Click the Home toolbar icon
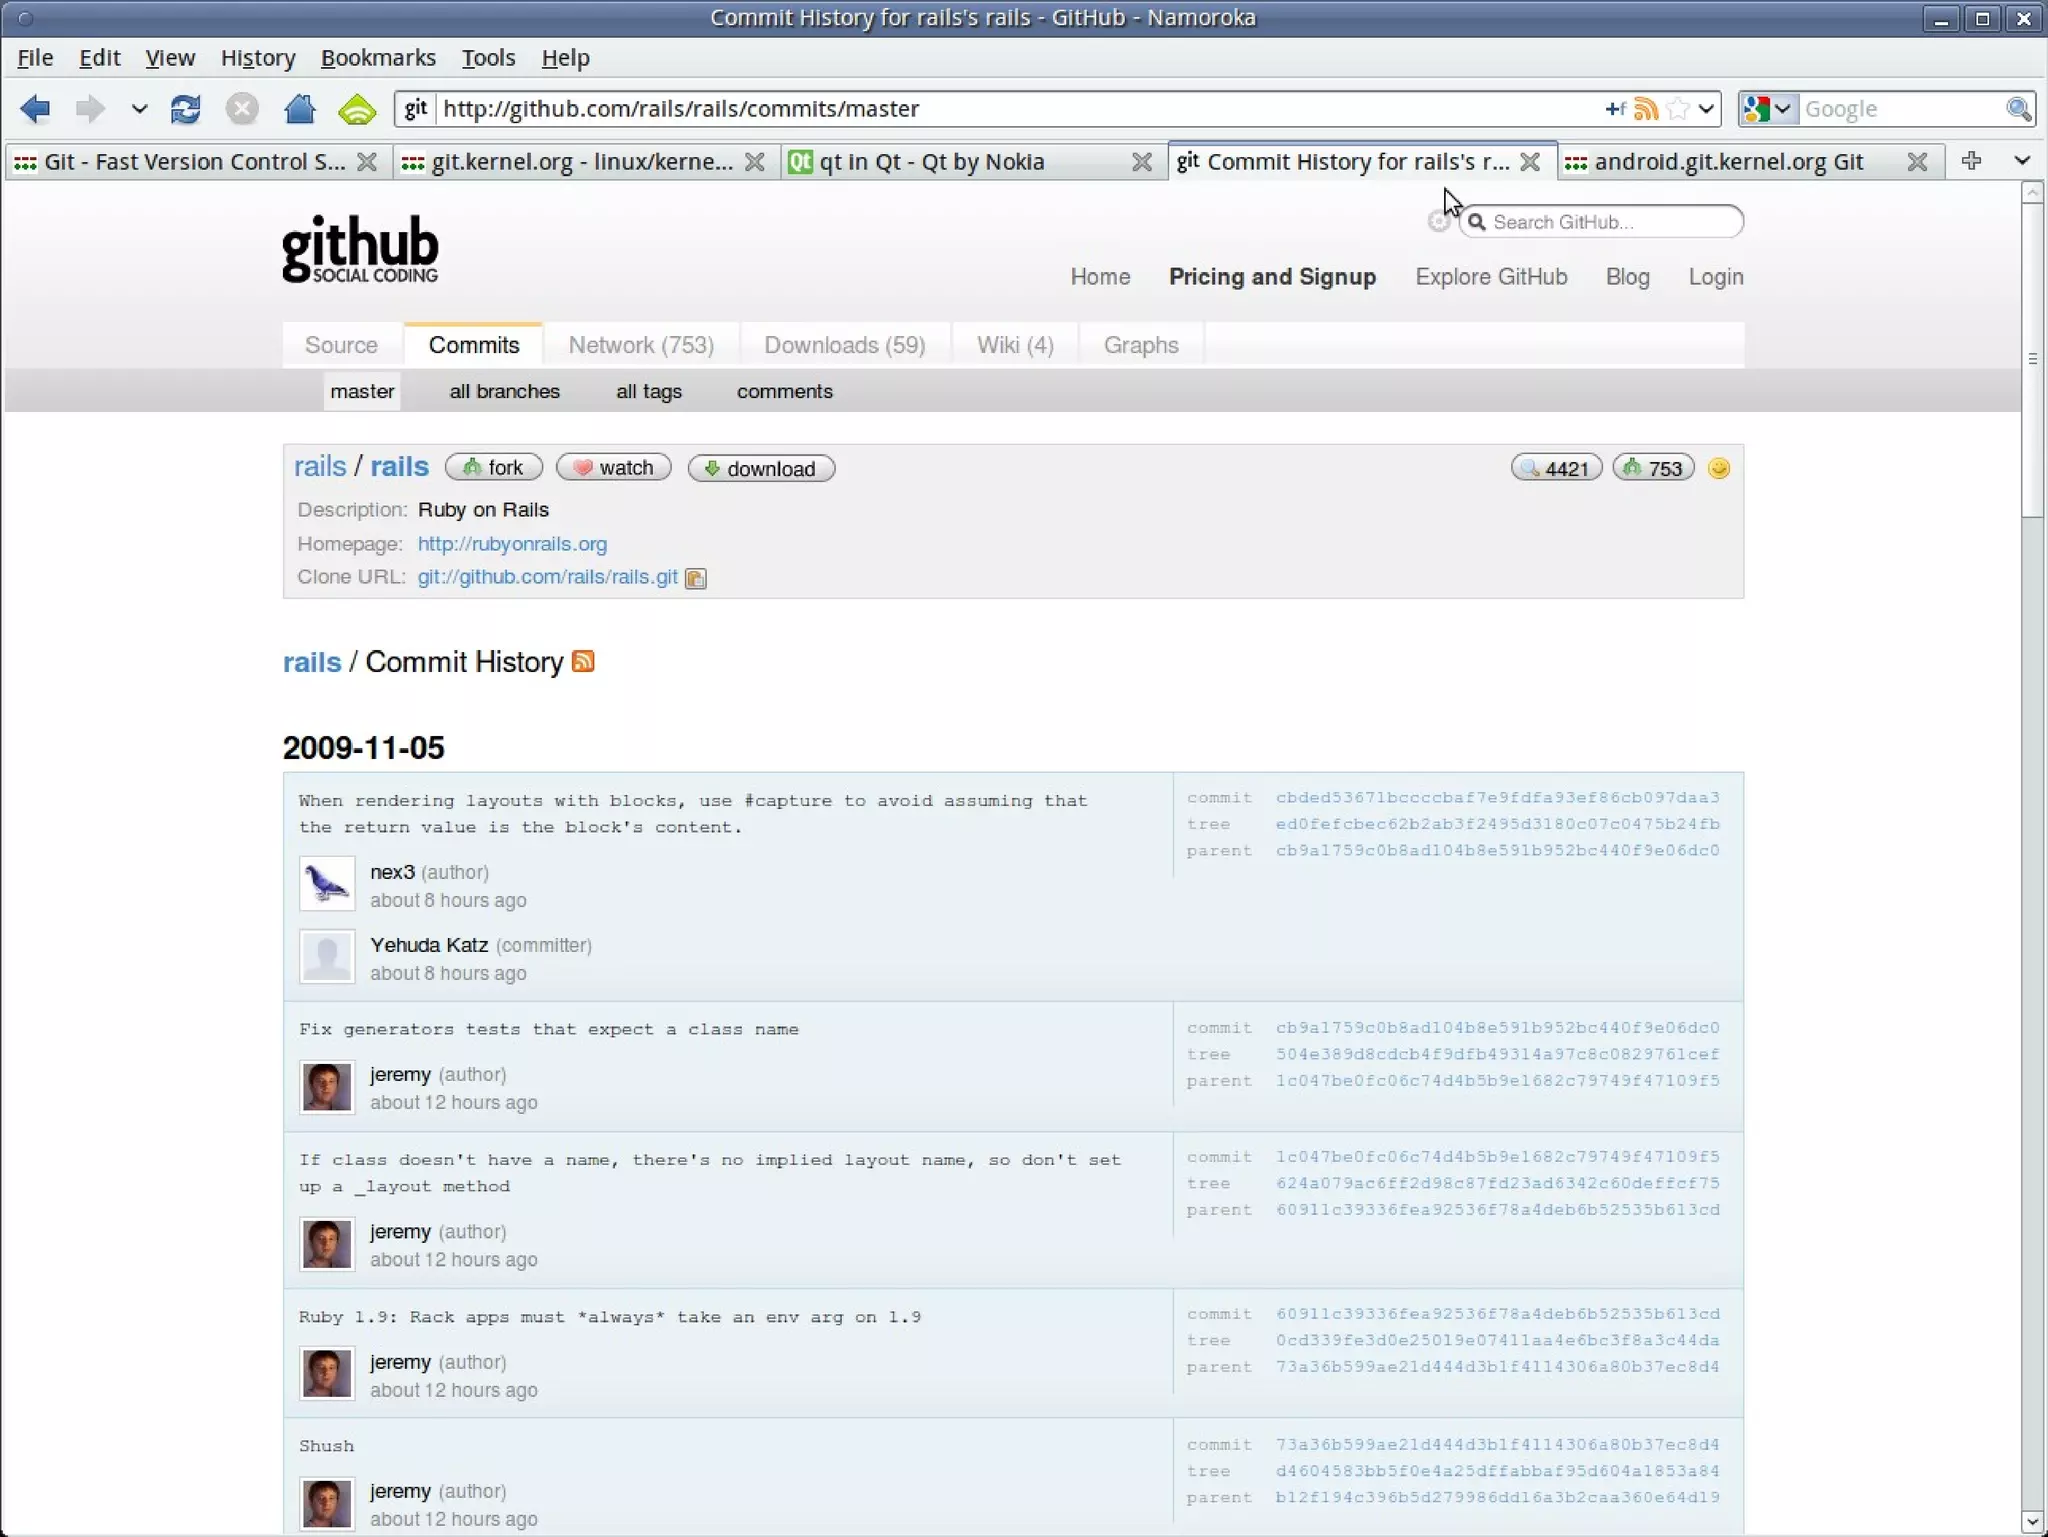Image resolution: width=2048 pixels, height=1537 pixels. 299,109
